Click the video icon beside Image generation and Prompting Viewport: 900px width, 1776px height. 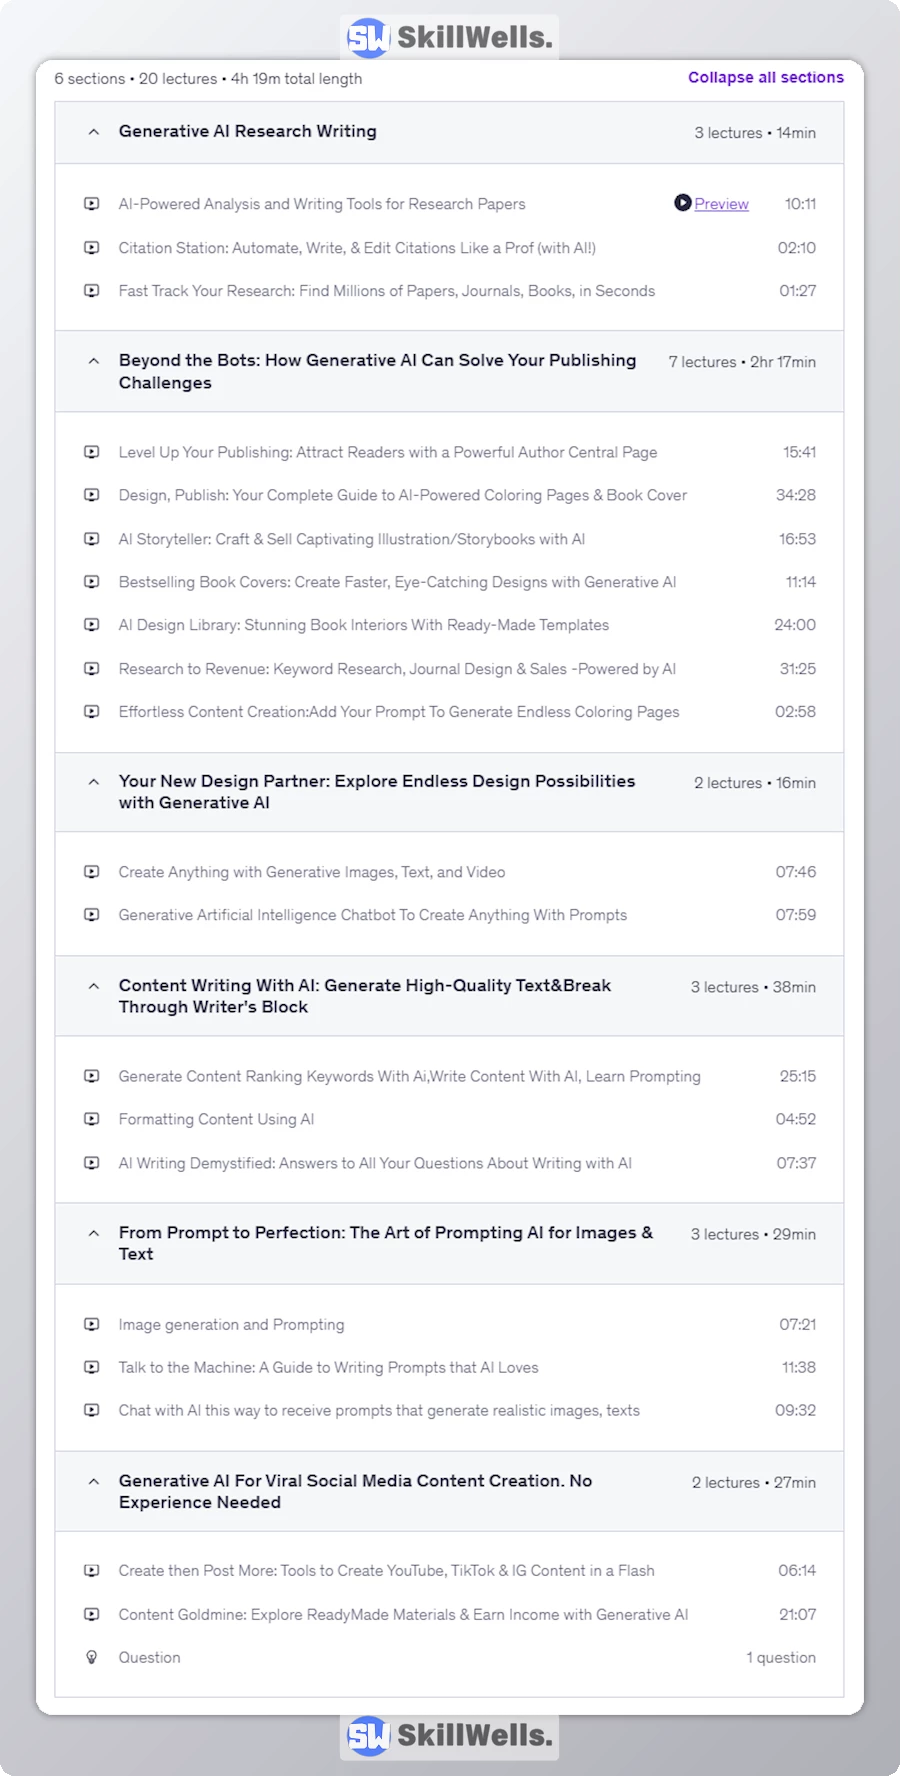[x=92, y=1324]
